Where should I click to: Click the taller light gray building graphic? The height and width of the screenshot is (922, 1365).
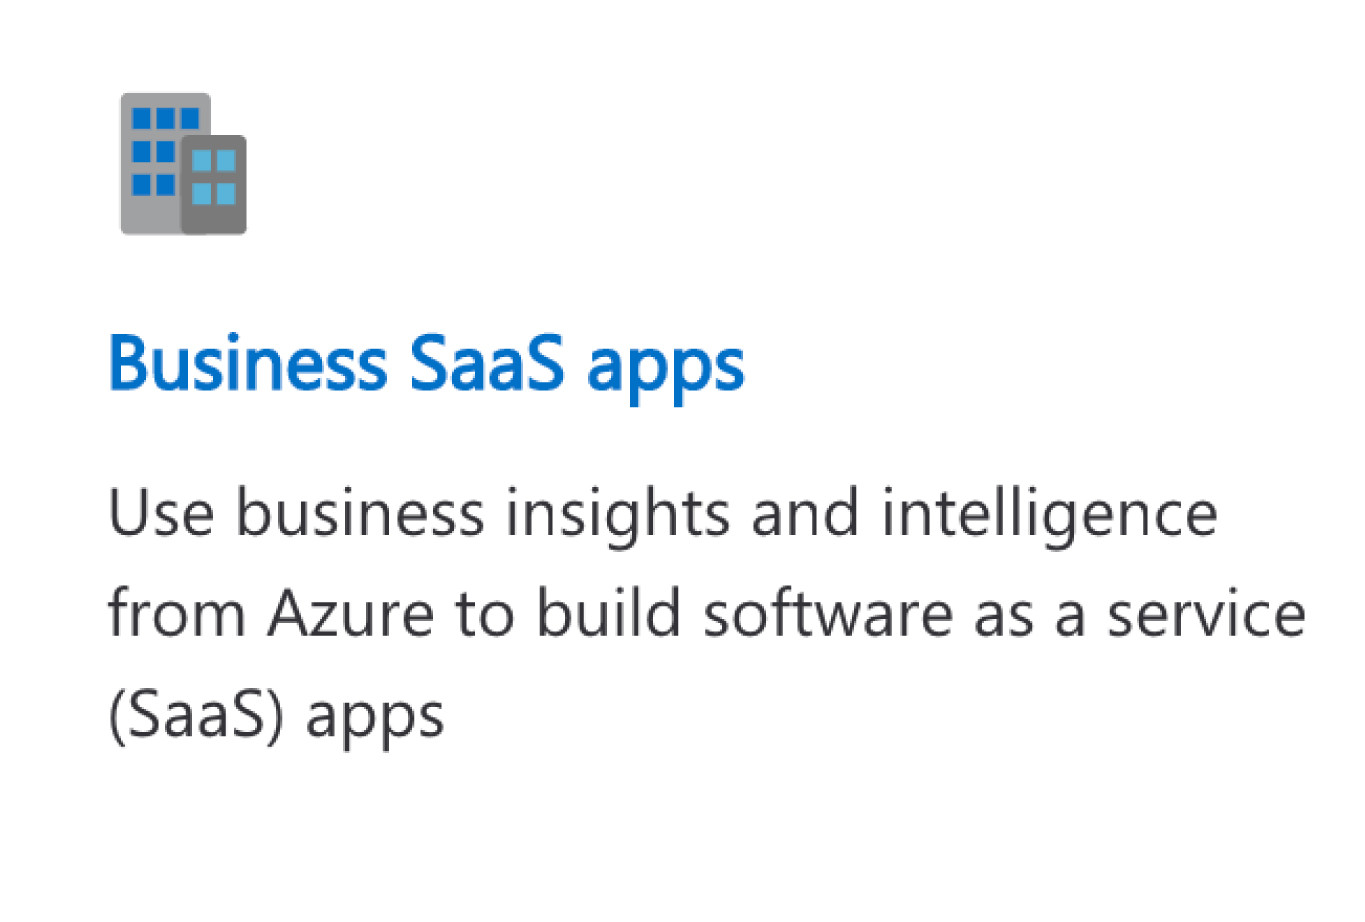point(150,164)
